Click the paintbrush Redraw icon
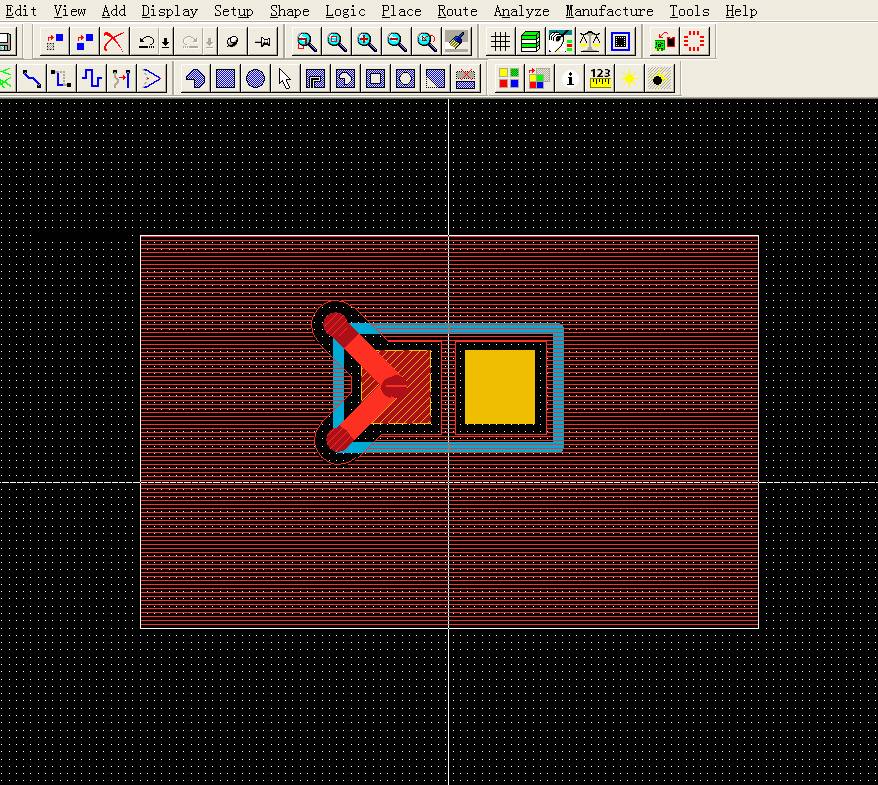Screen dimensions: 878x785 point(457,41)
